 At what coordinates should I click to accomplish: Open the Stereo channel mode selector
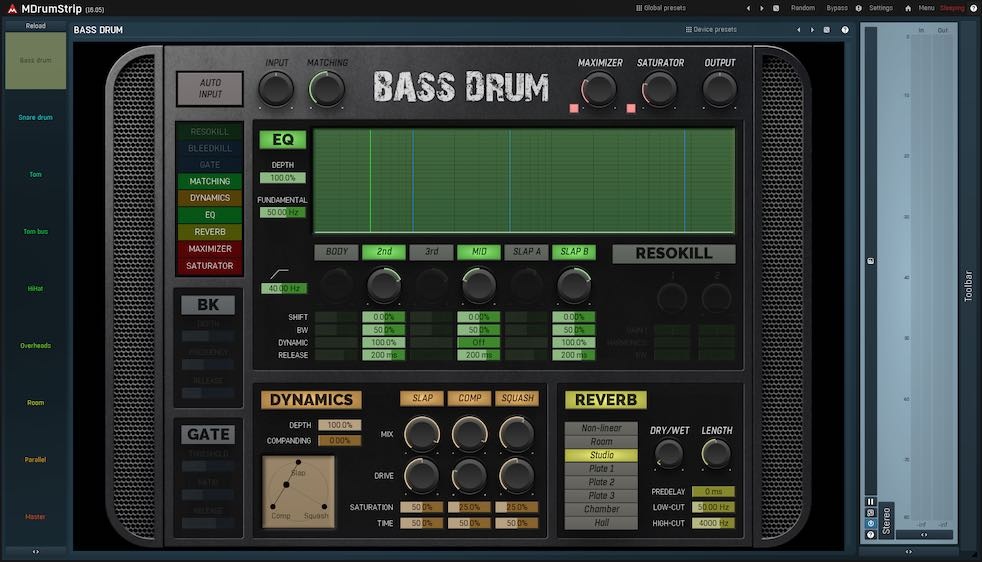(x=886, y=521)
